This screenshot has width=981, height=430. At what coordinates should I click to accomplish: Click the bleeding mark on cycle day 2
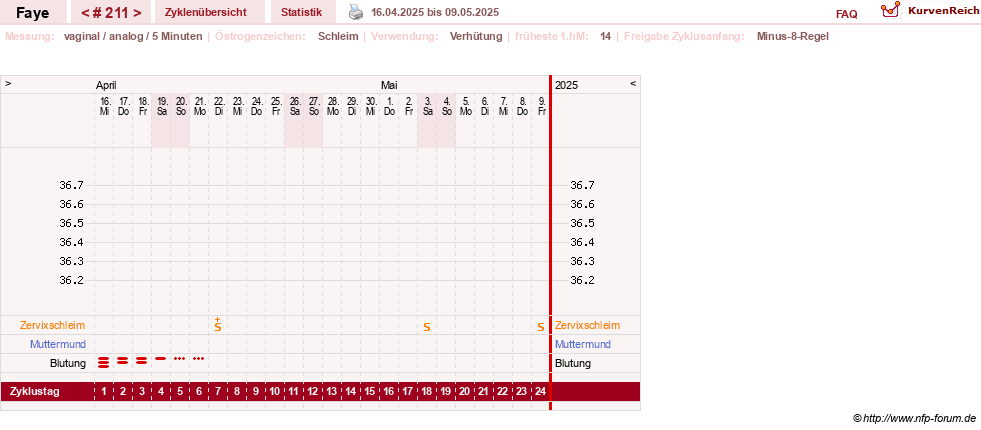click(123, 360)
